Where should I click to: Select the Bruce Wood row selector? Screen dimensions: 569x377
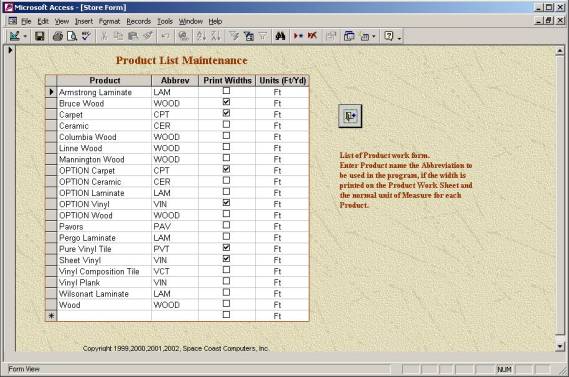coord(51,103)
